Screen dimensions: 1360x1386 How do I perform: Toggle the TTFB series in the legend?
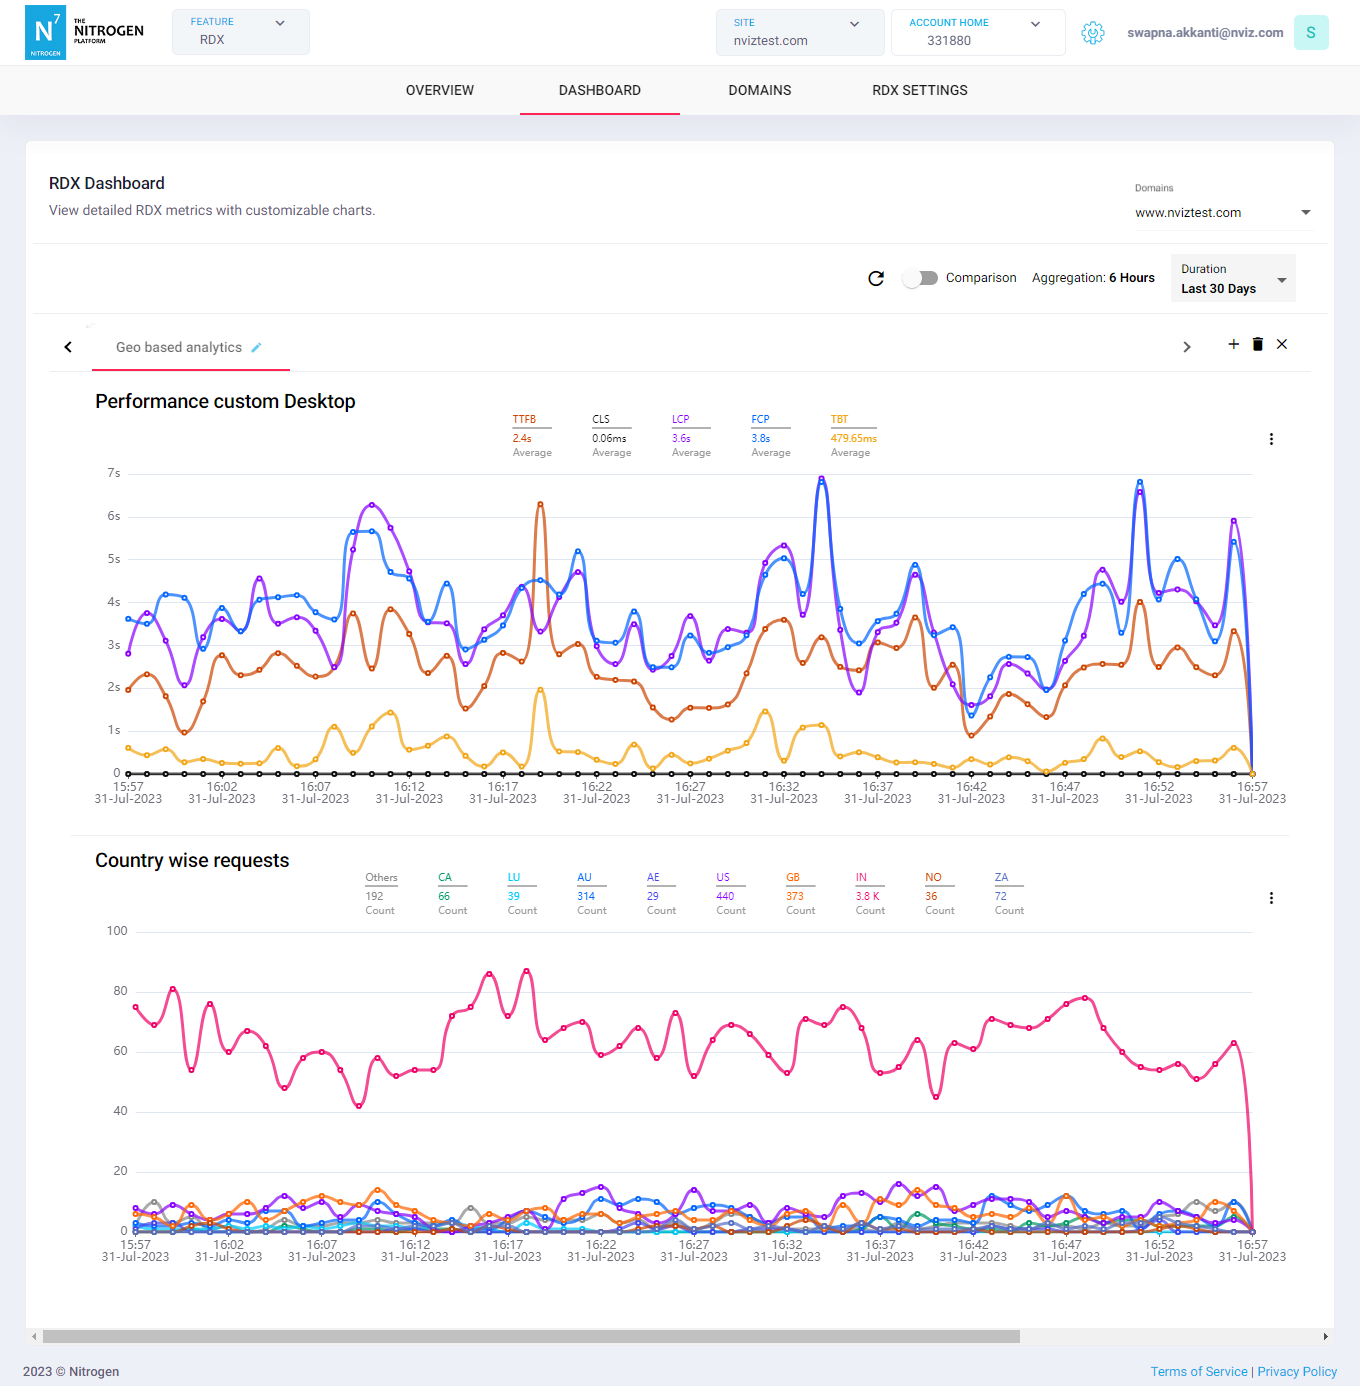coord(524,419)
